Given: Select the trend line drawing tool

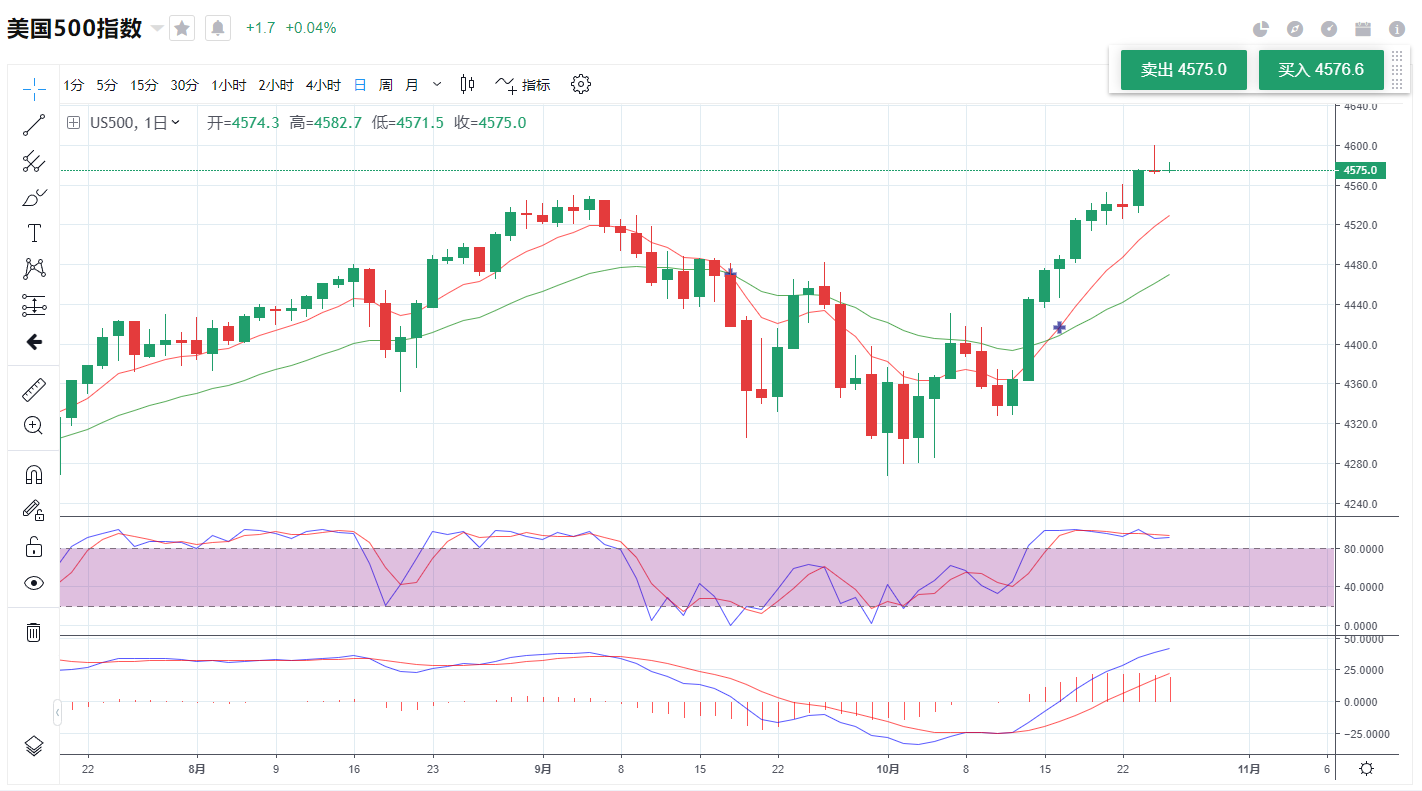Looking at the screenshot, I should tap(34, 125).
